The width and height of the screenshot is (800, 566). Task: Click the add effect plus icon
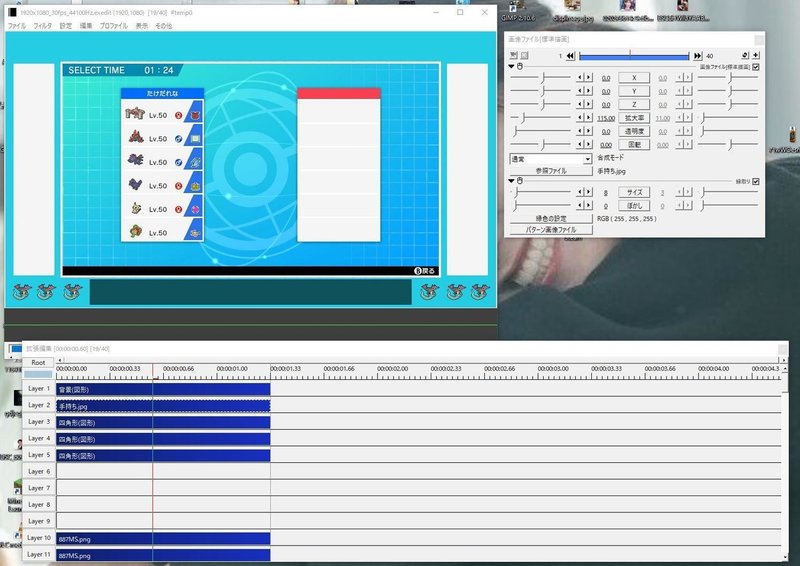point(756,55)
